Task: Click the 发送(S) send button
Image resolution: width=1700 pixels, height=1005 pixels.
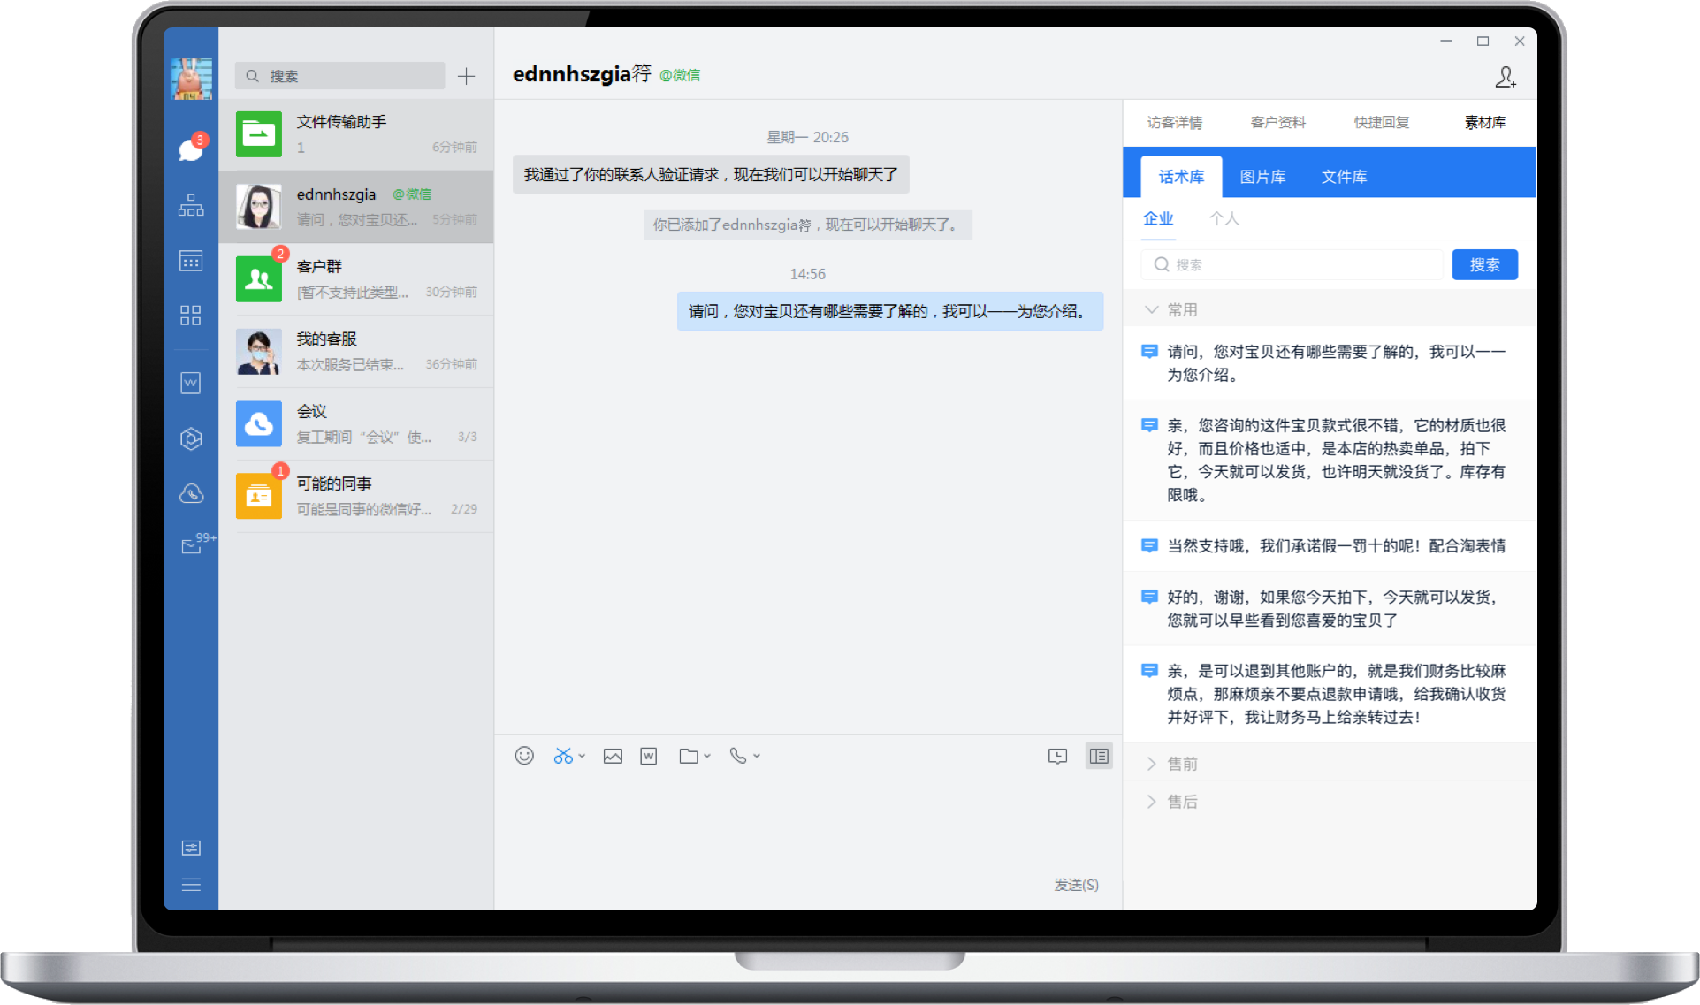Action: pos(1076,885)
